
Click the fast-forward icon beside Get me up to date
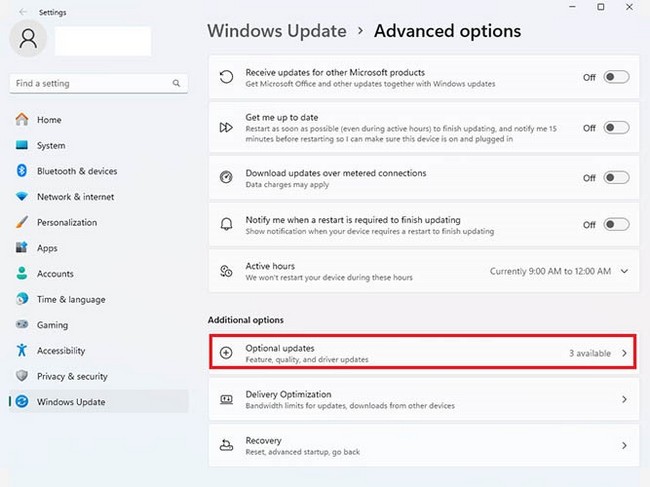tap(226, 128)
